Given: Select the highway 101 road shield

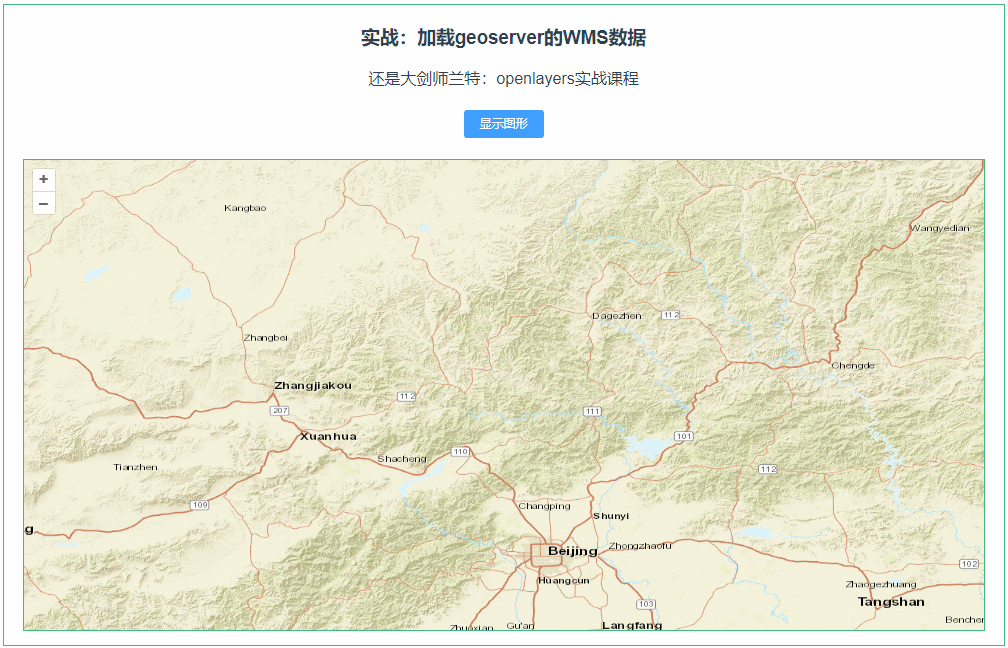Looking at the screenshot, I should [683, 435].
